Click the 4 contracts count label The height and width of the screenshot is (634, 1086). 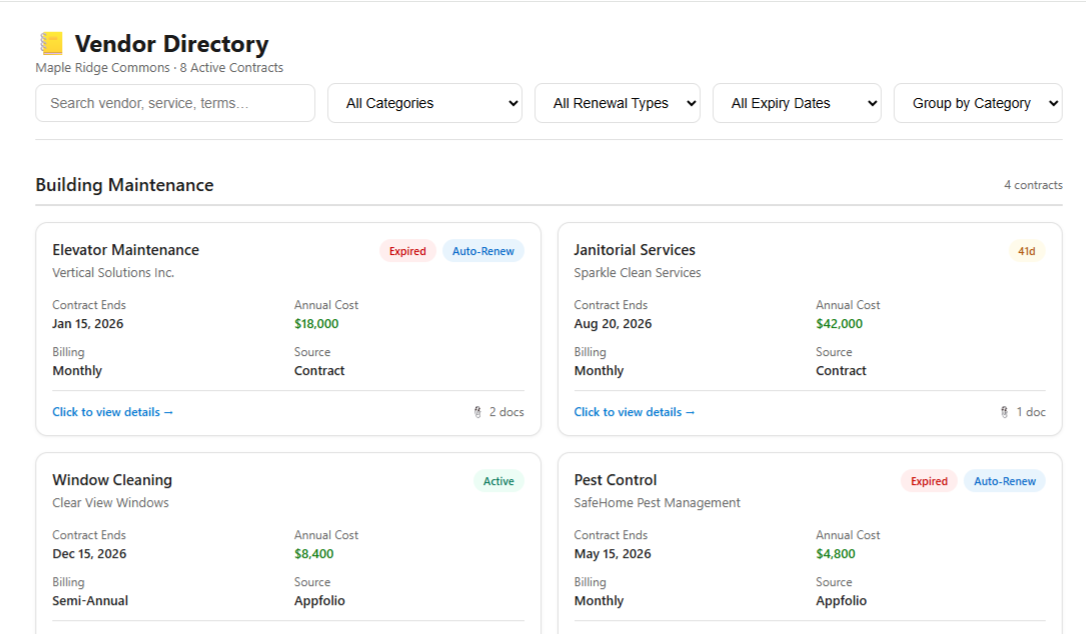tap(1033, 185)
